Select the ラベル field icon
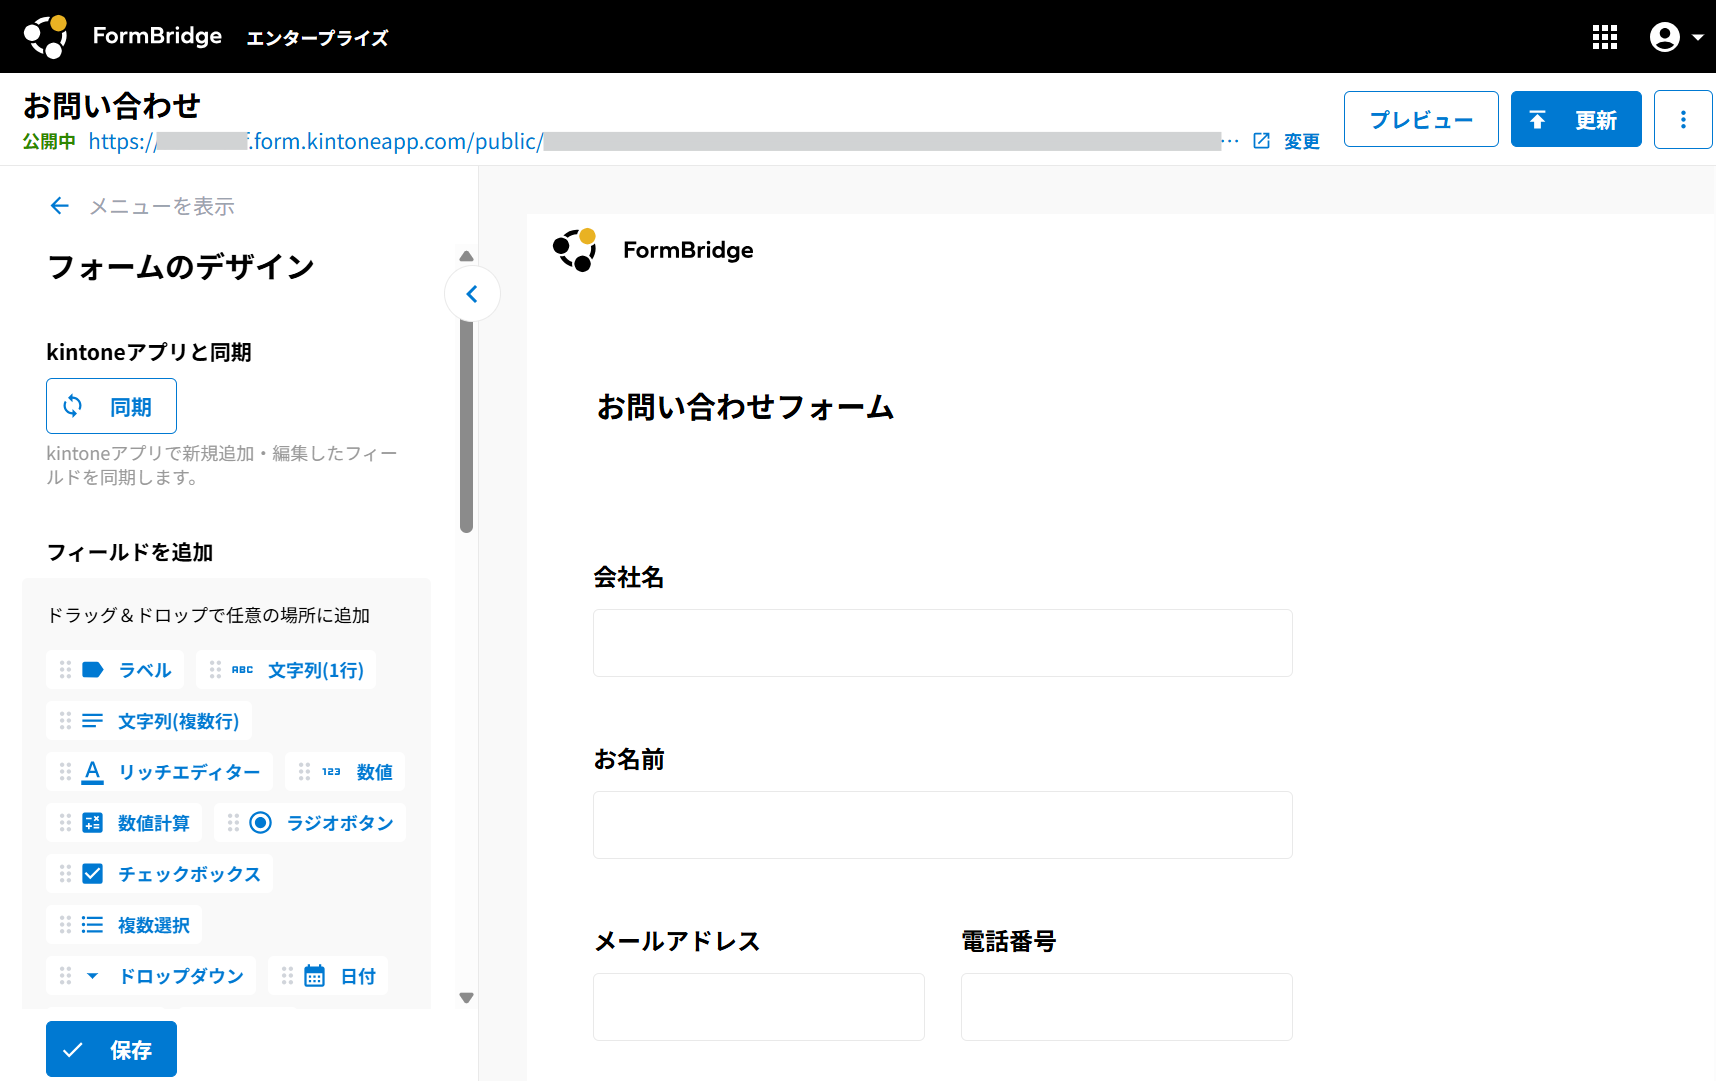This screenshot has height=1081, width=1716. [92, 670]
